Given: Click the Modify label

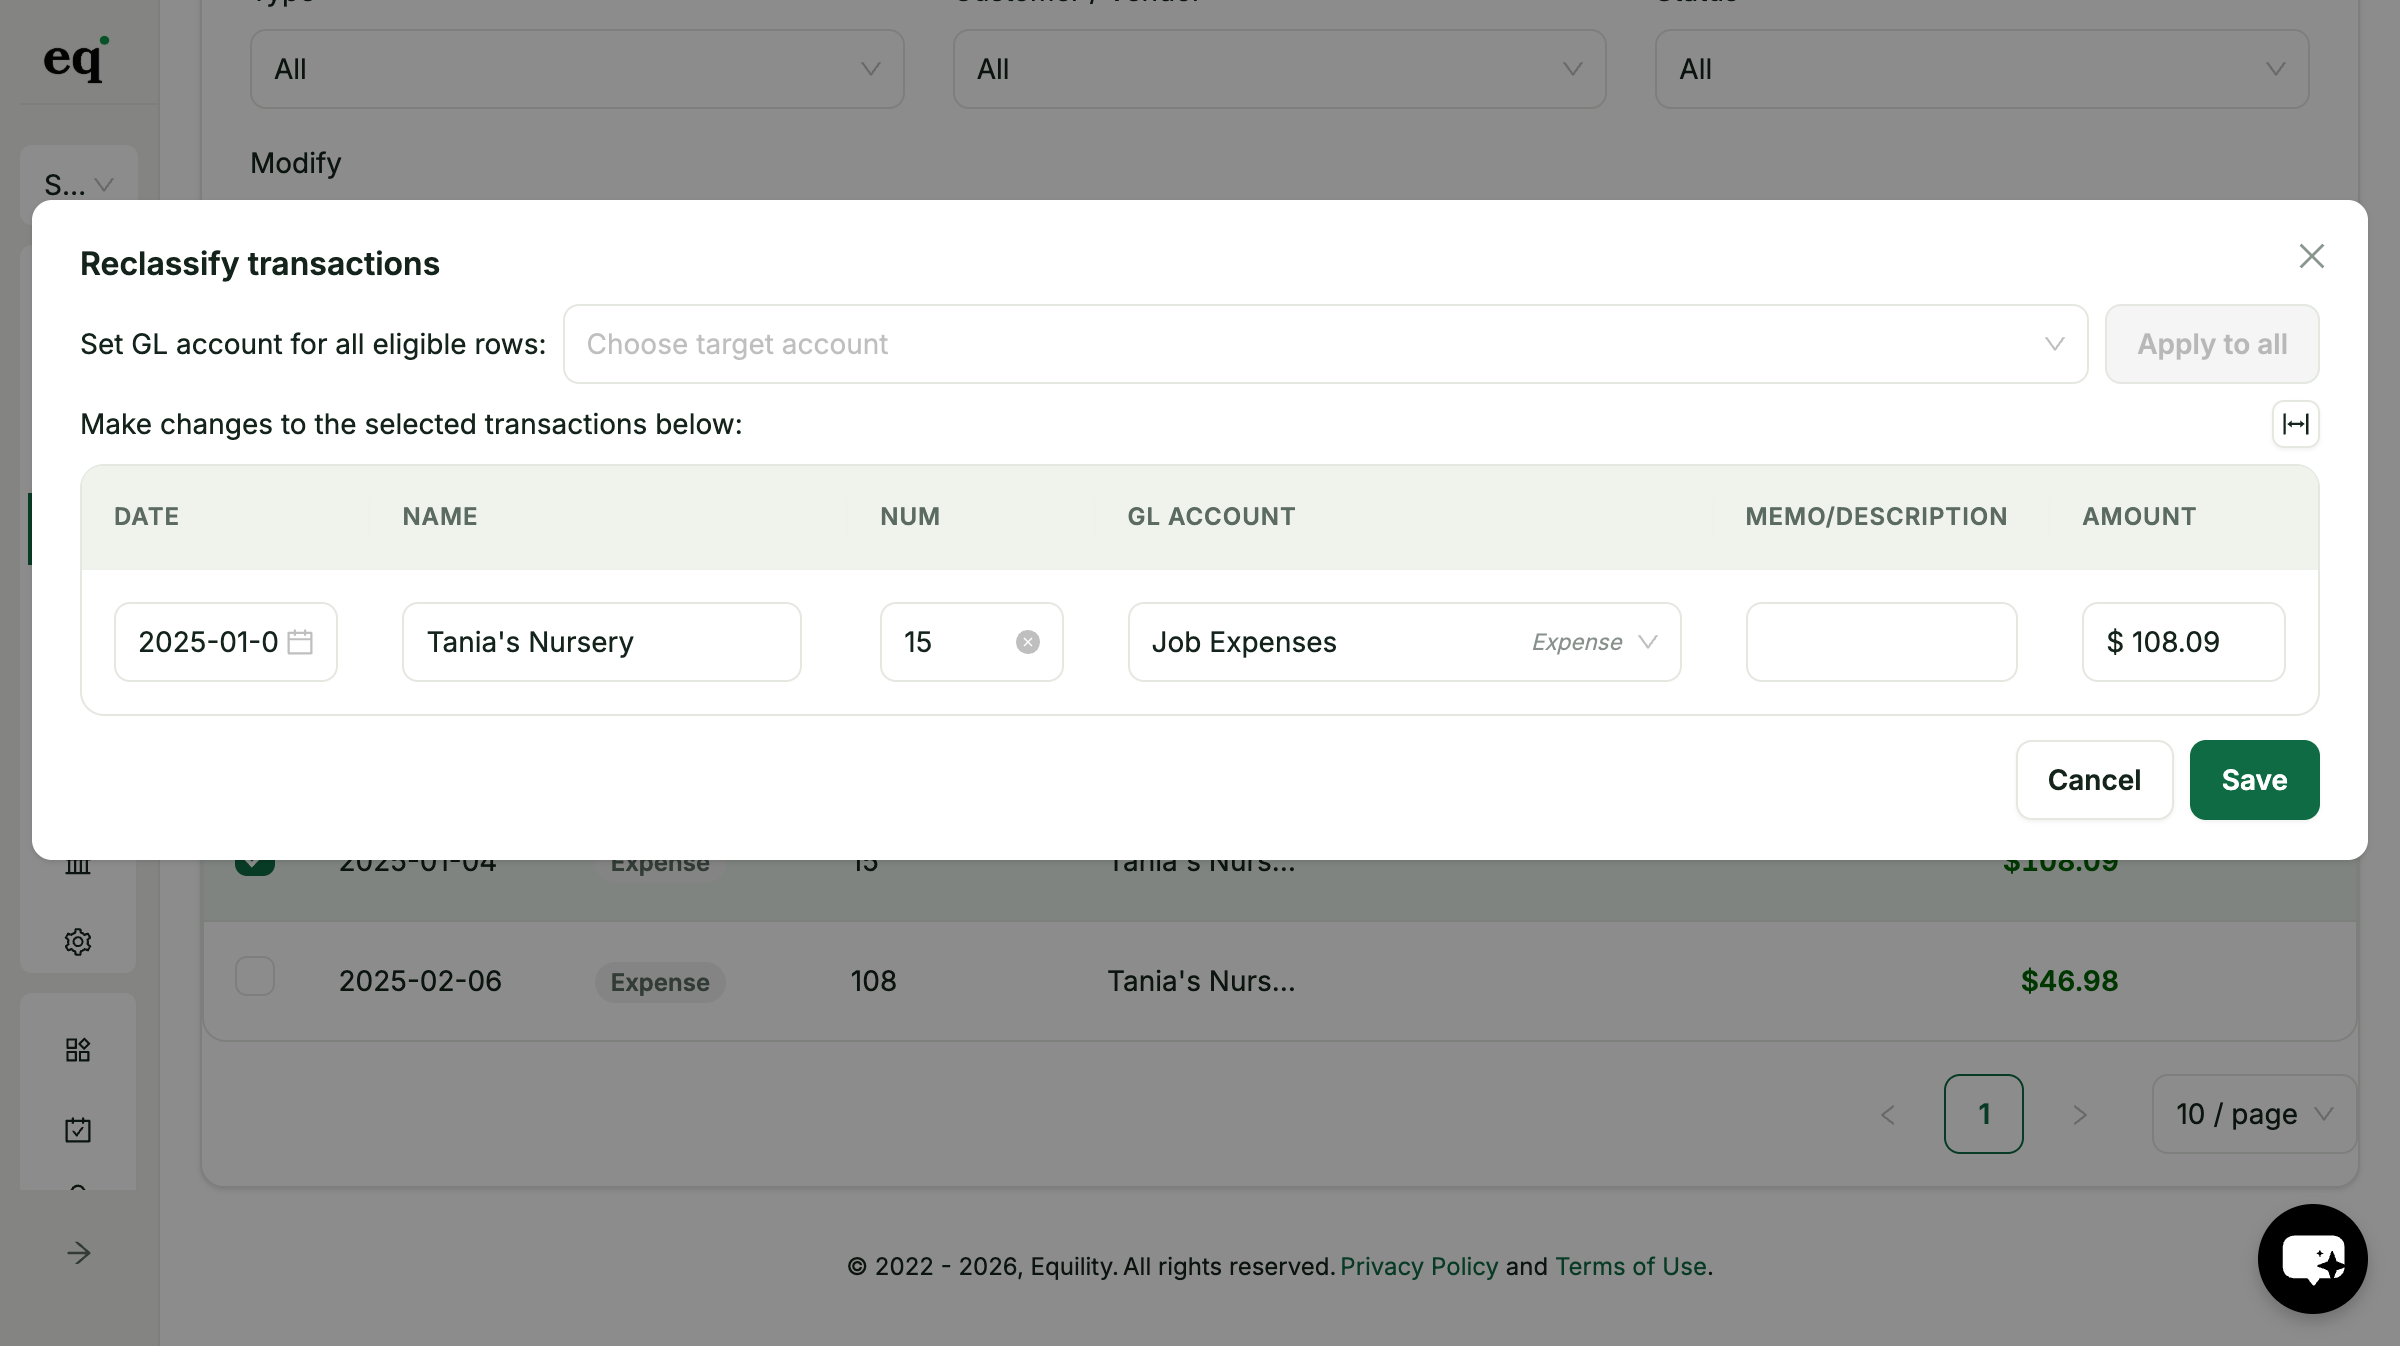Looking at the screenshot, I should (x=295, y=163).
